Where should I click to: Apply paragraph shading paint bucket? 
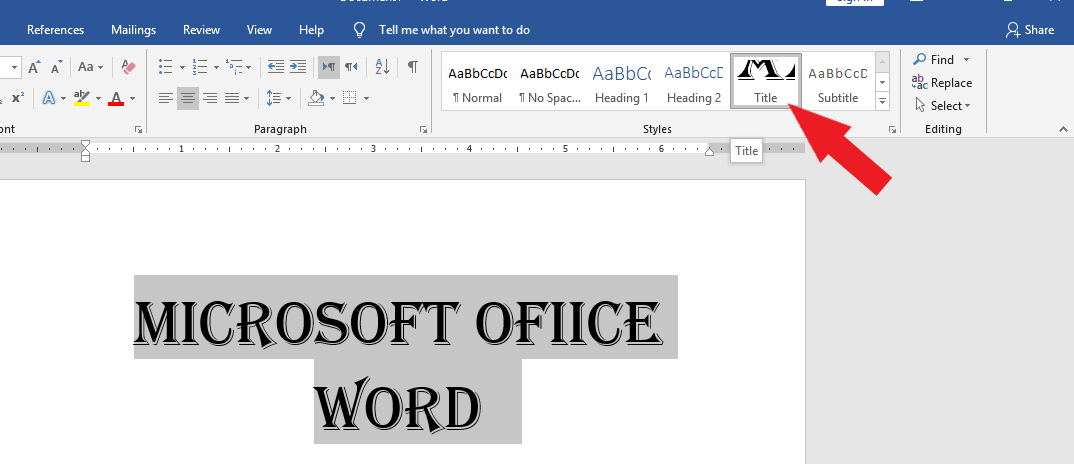point(316,99)
